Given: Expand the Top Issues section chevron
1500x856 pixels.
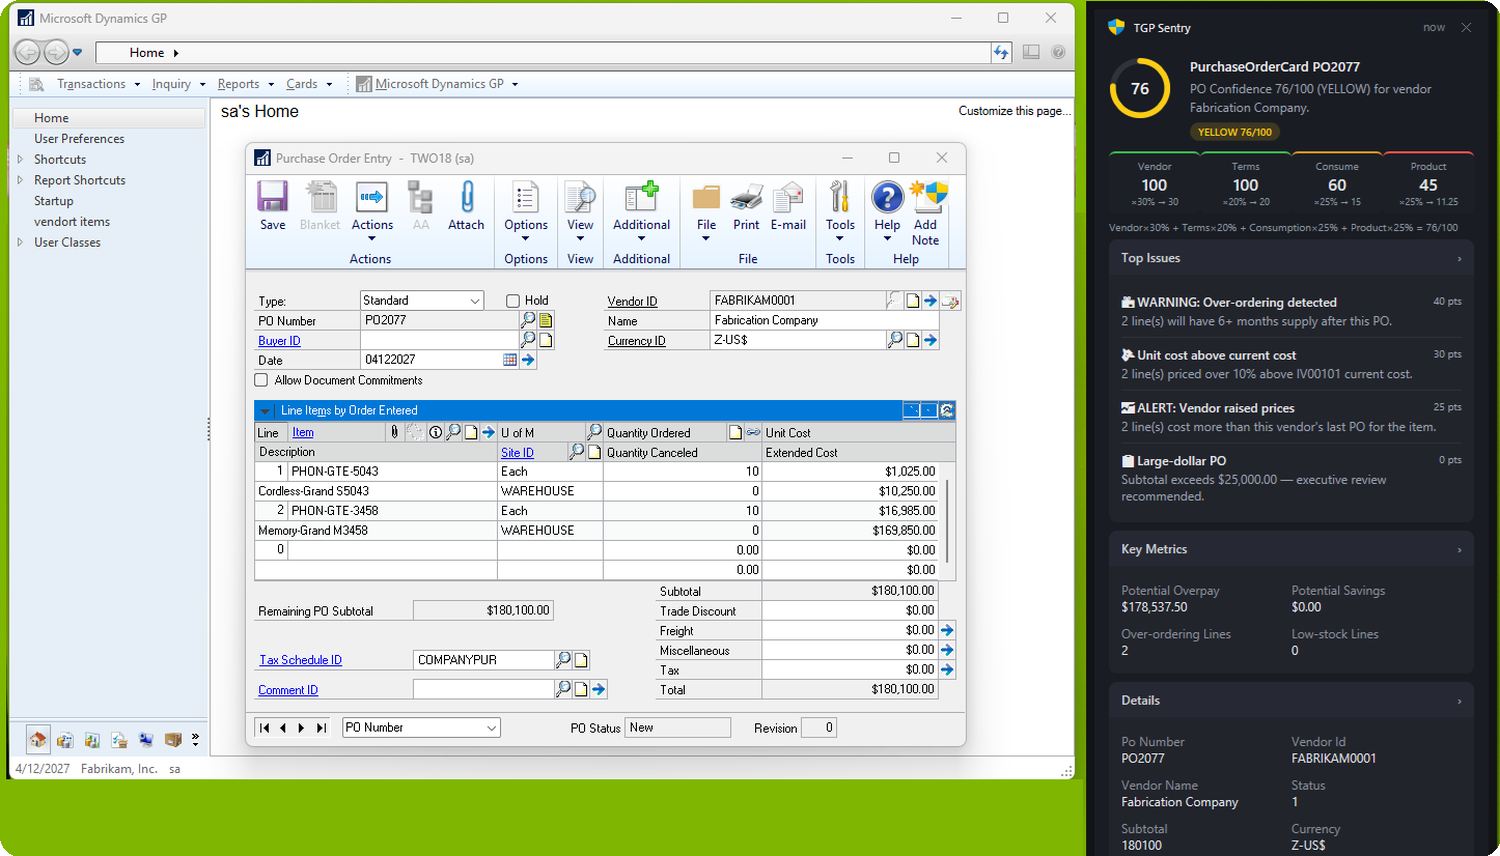Looking at the screenshot, I should (1459, 259).
